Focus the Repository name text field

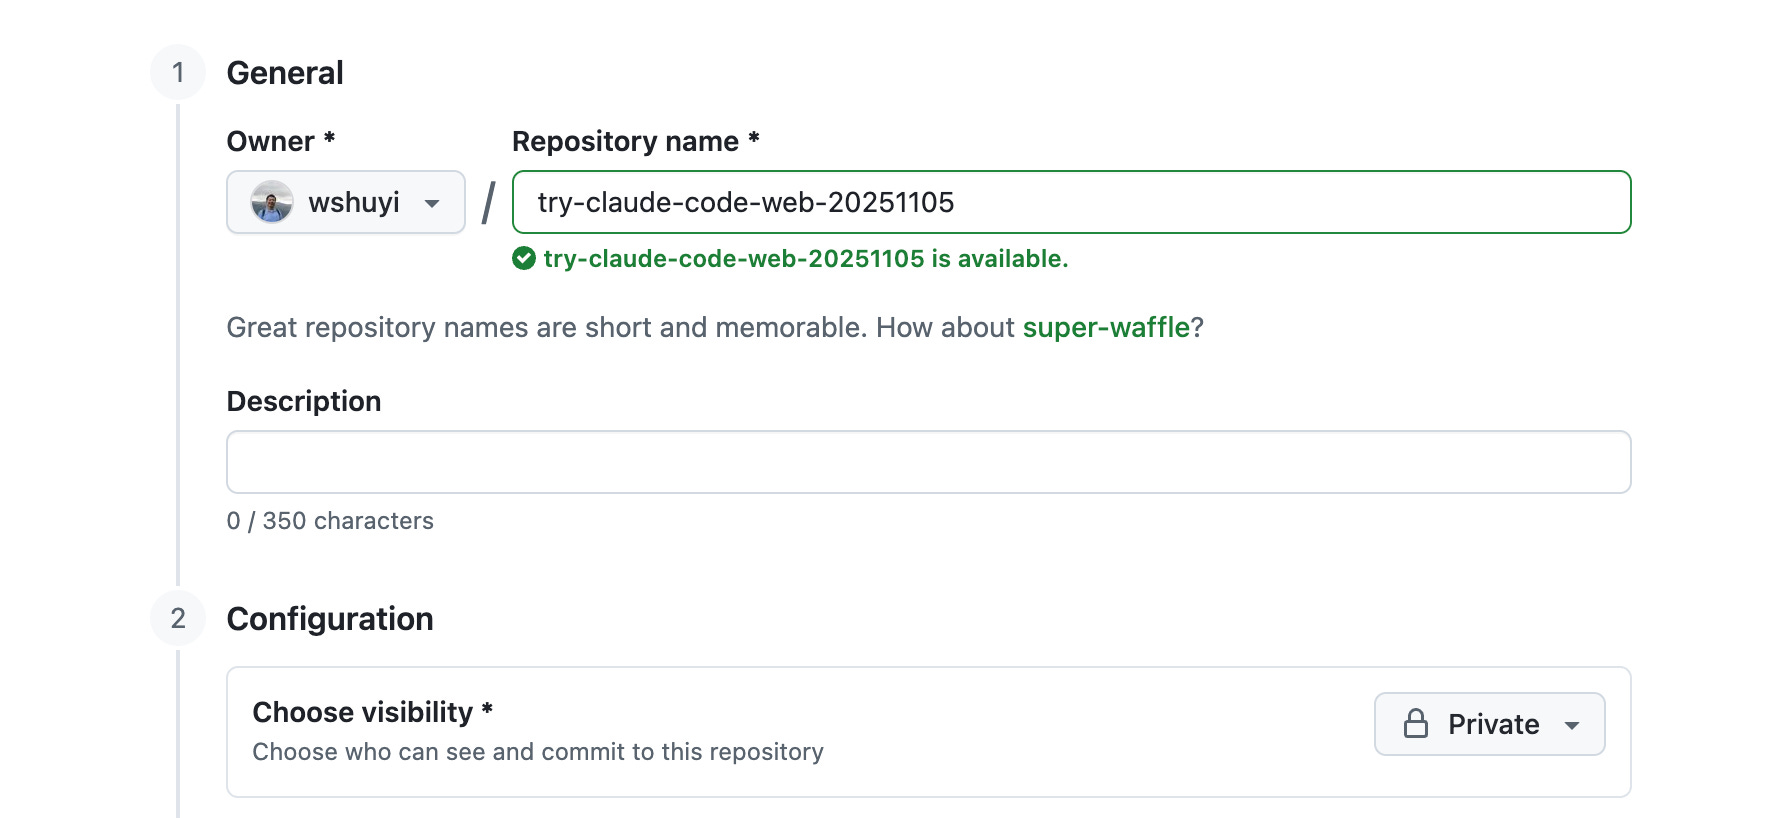point(1072,202)
